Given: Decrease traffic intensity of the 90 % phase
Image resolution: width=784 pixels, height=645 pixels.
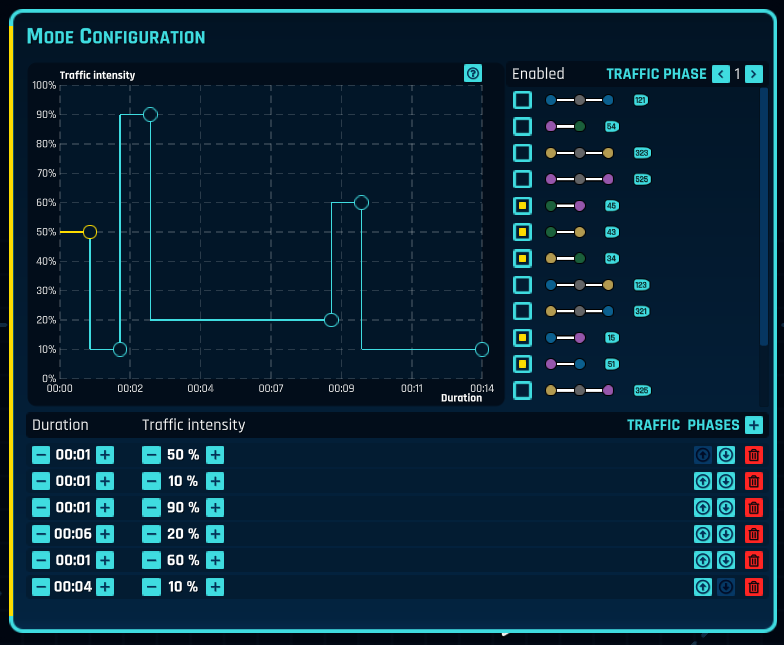Looking at the screenshot, I should pyautogui.click(x=151, y=507).
